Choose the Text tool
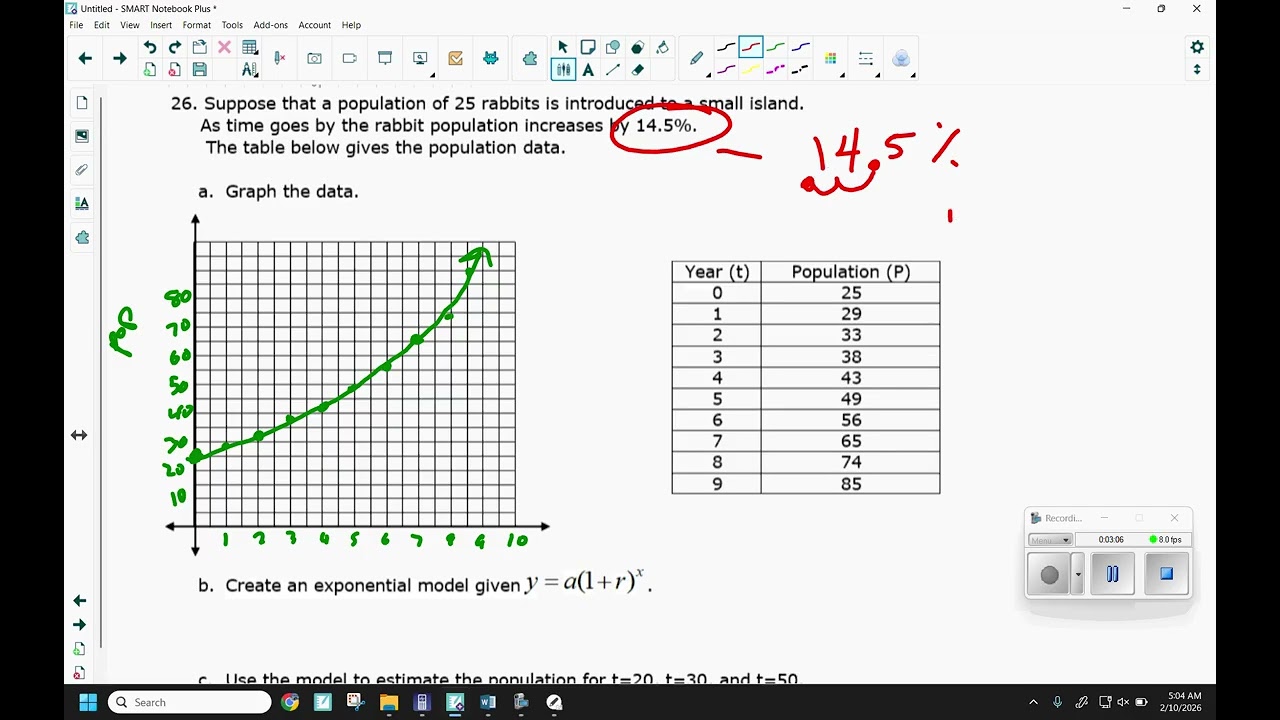The width and height of the screenshot is (1280, 720). click(x=588, y=70)
